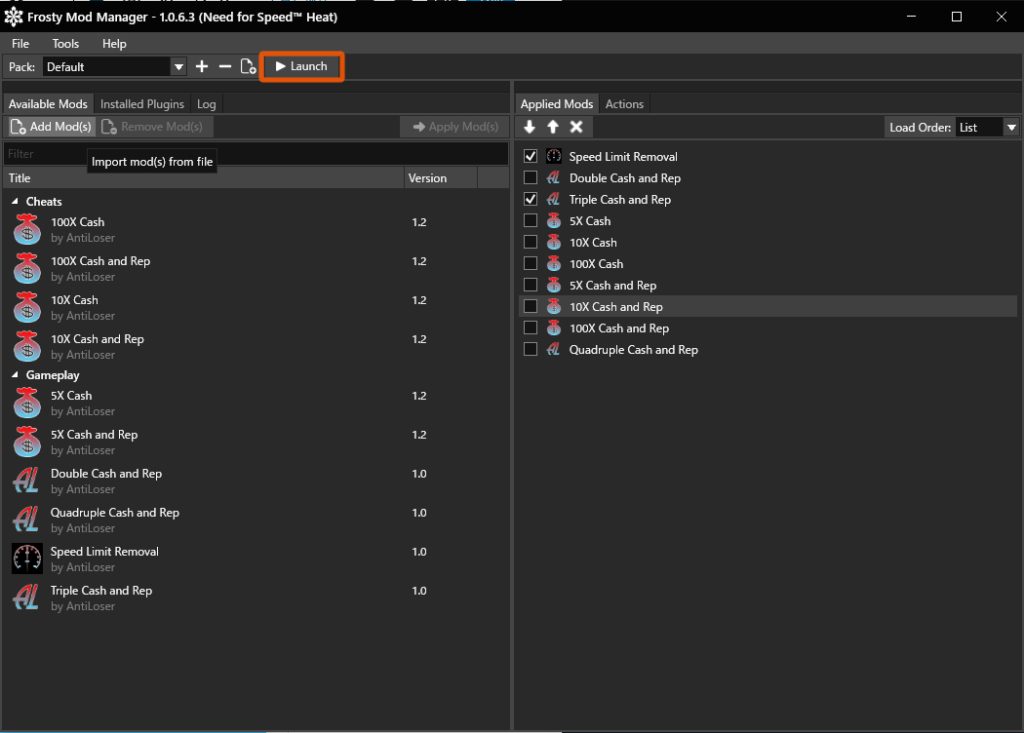Image resolution: width=1024 pixels, height=733 pixels.
Task: Open the Tools menu
Action: [x=65, y=44]
